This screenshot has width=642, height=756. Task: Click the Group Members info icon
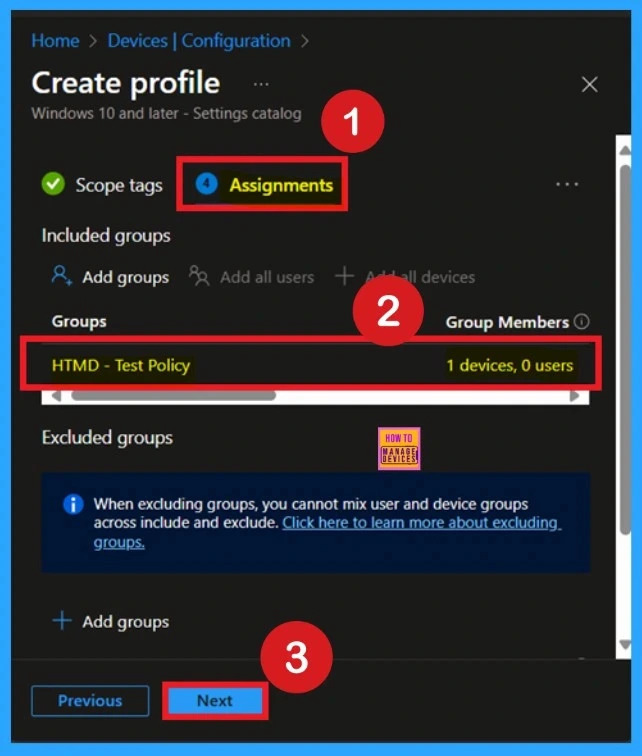coord(582,322)
